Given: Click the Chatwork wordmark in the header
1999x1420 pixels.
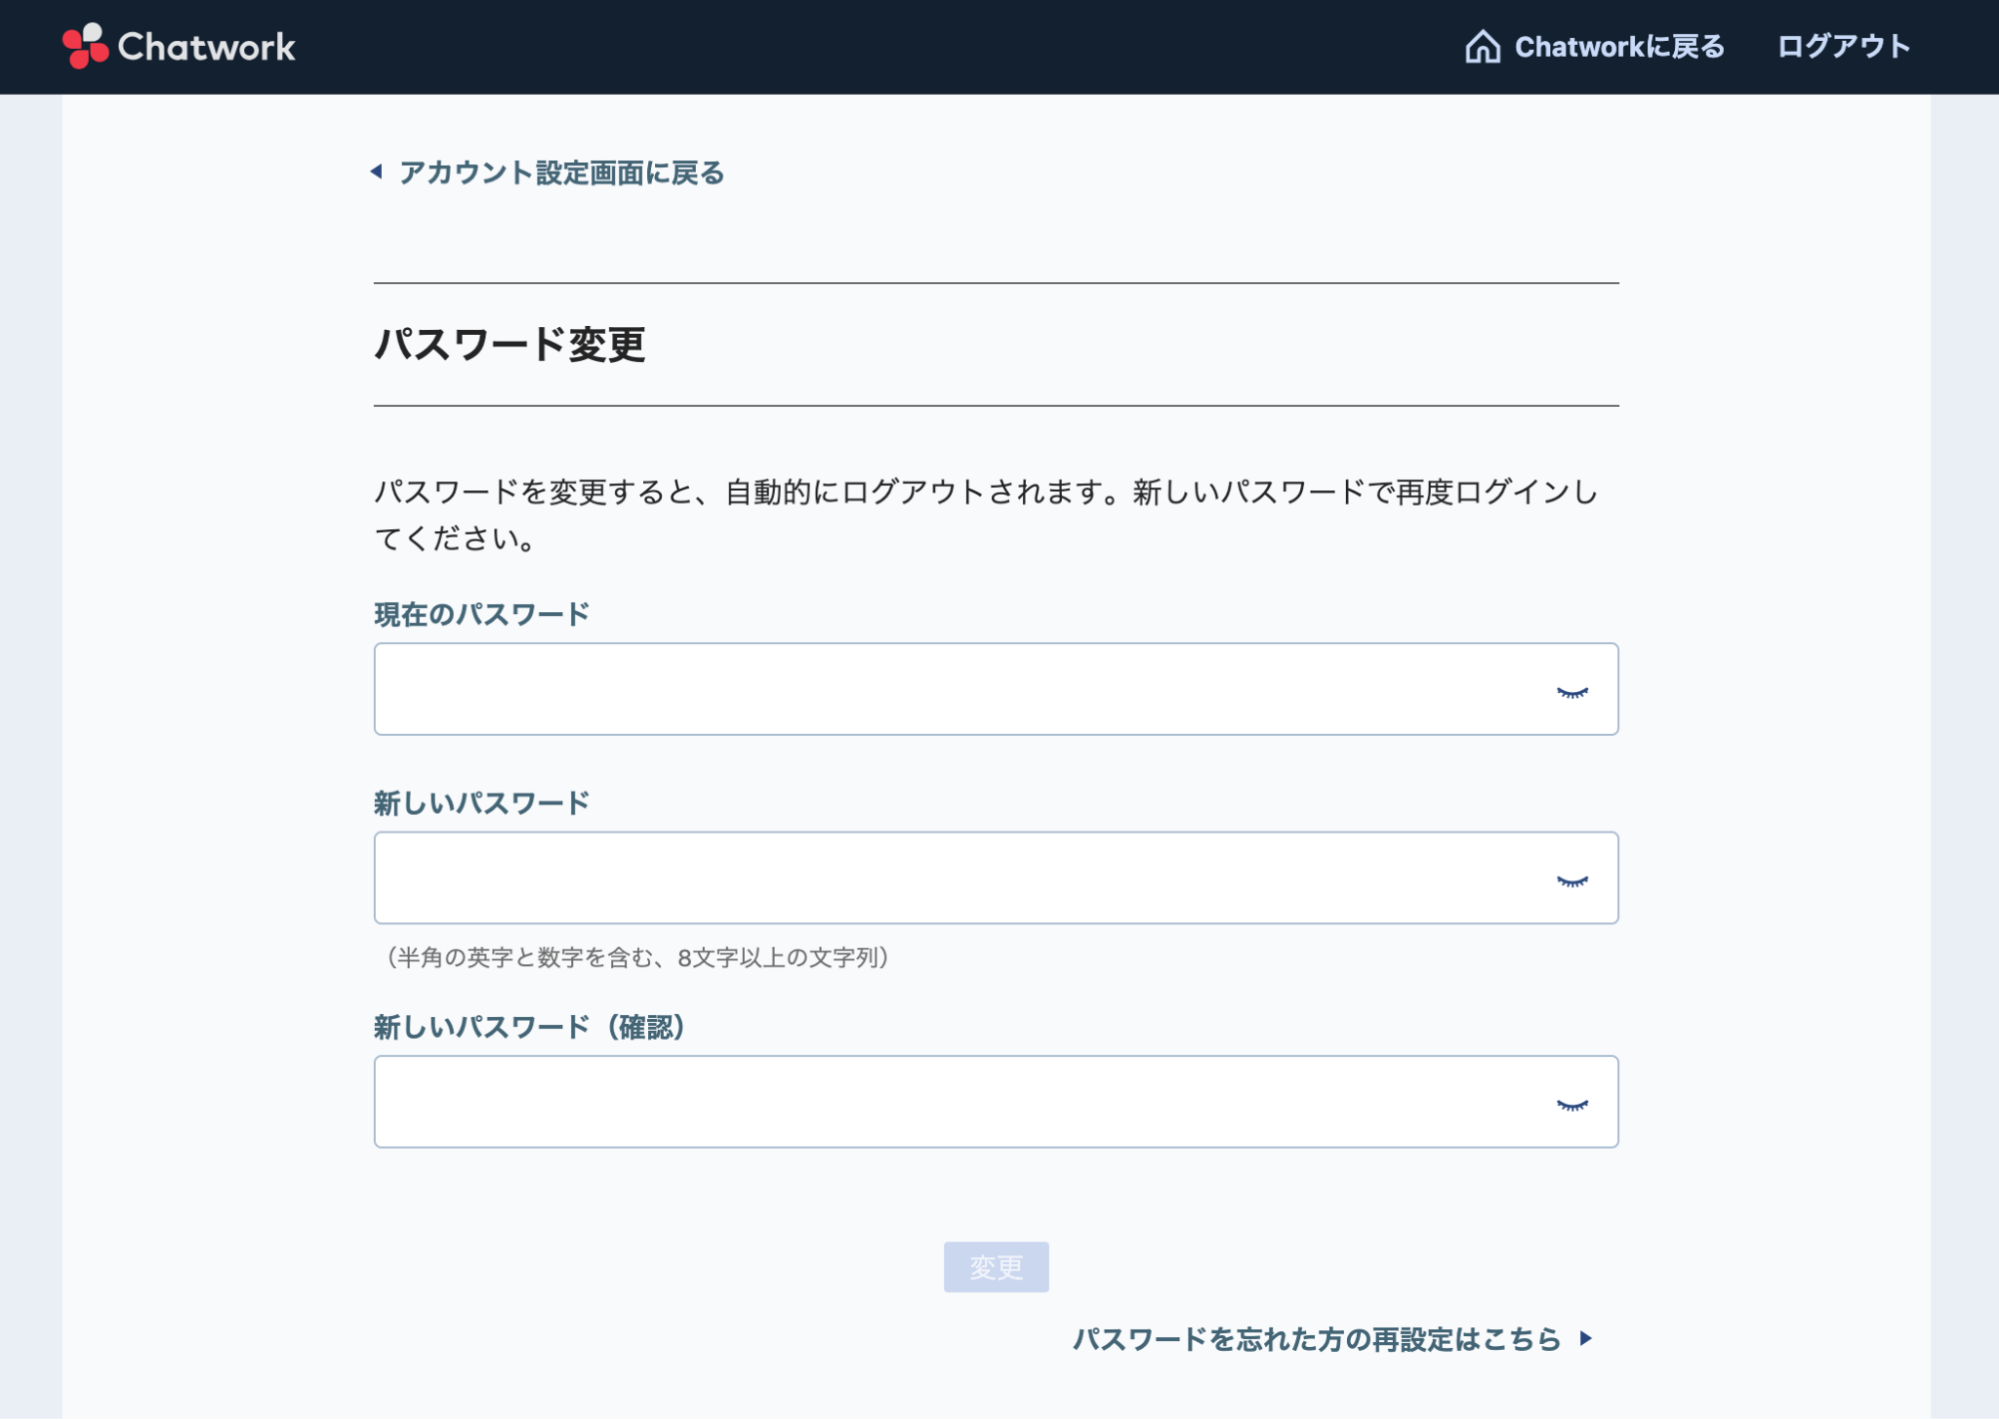Looking at the screenshot, I should 206,46.
